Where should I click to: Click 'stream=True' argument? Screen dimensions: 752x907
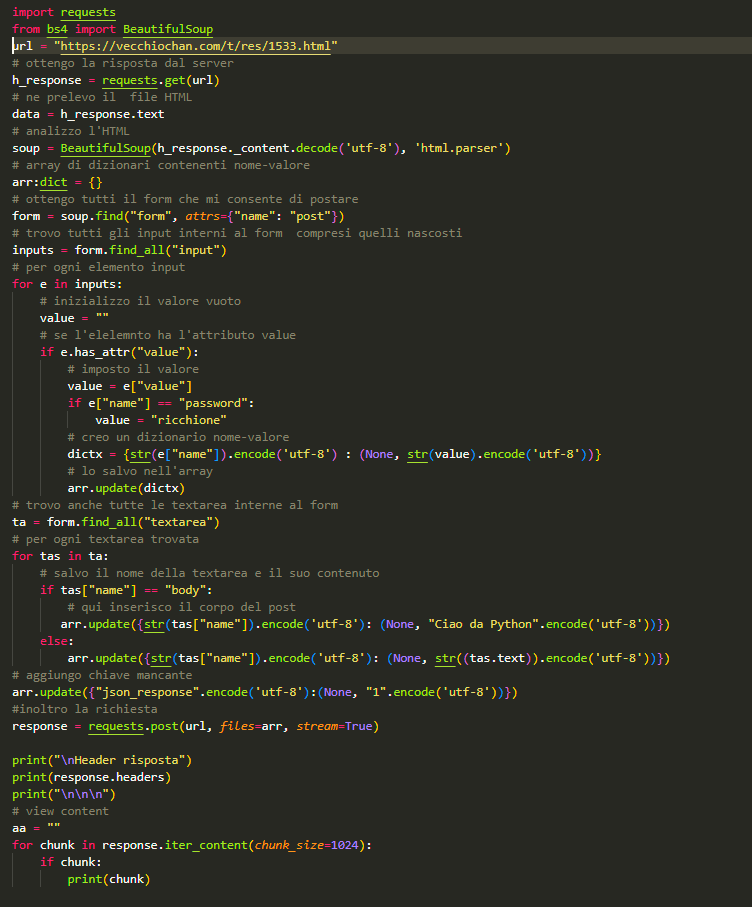pyautogui.click(x=334, y=727)
